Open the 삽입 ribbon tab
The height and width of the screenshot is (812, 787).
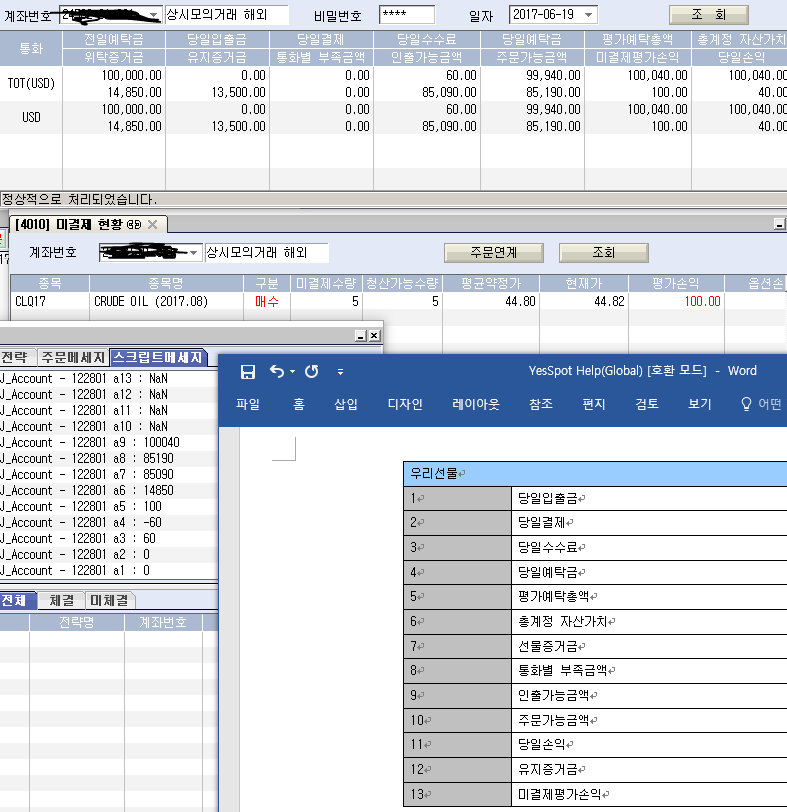[x=347, y=405]
